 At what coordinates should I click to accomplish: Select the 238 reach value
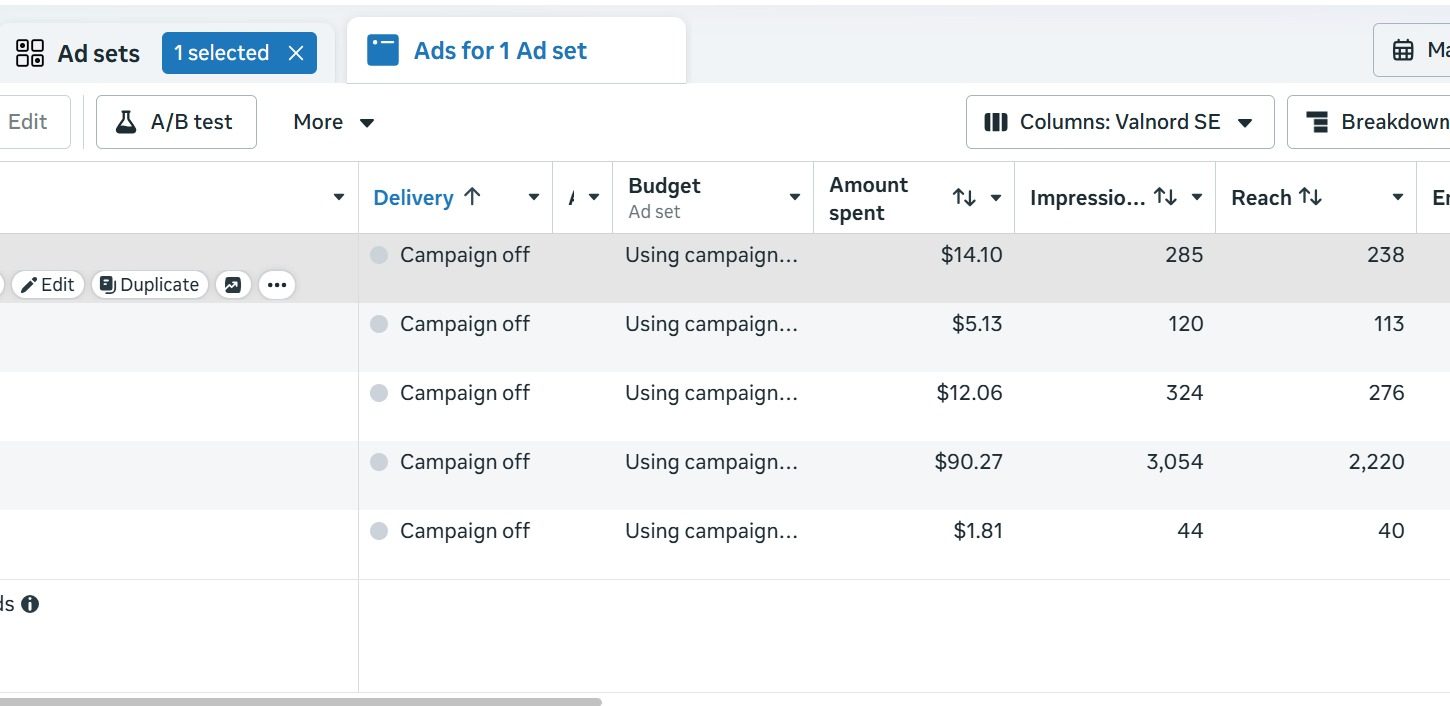pyautogui.click(x=1386, y=255)
